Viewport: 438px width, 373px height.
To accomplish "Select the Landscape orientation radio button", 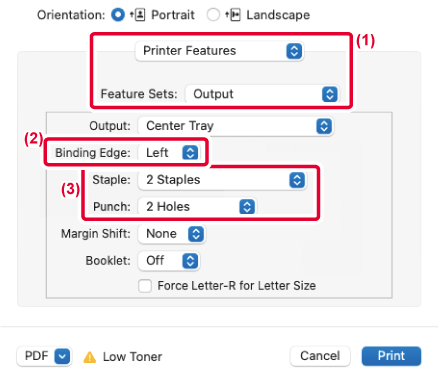I will [x=213, y=15].
